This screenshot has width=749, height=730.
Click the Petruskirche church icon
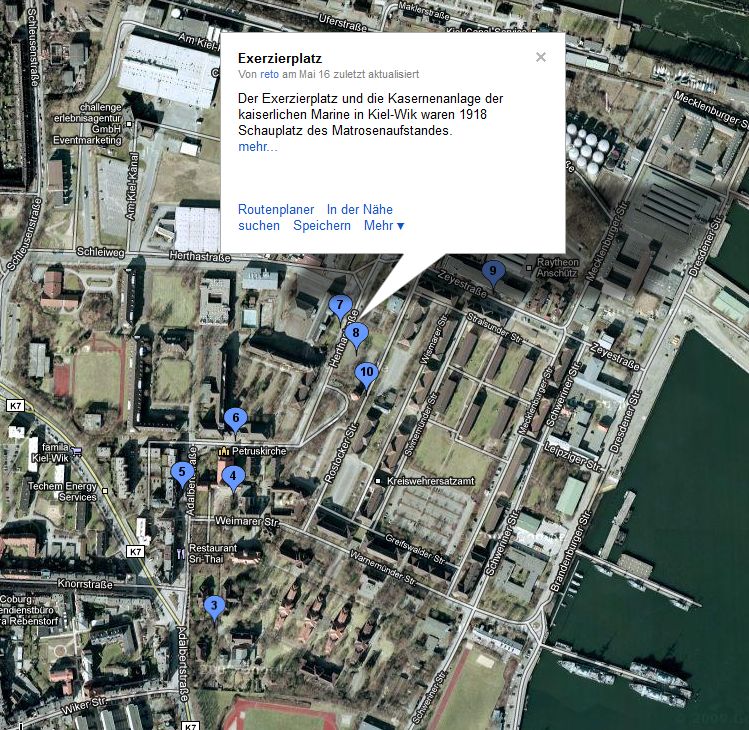[224, 451]
